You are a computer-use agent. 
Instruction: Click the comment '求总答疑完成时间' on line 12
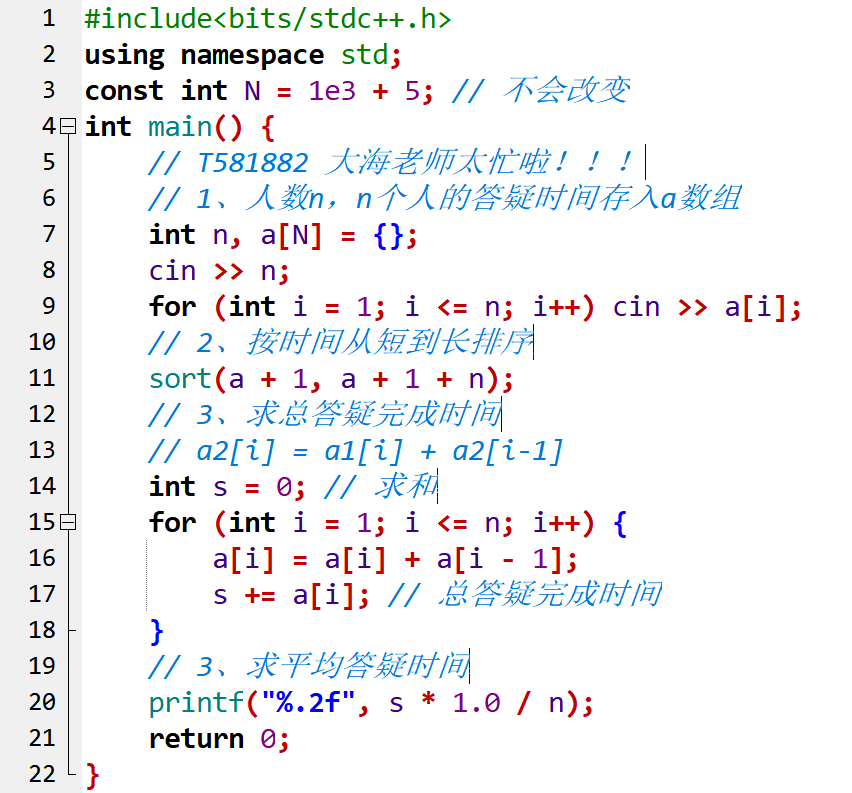pyautogui.click(x=373, y=414)
